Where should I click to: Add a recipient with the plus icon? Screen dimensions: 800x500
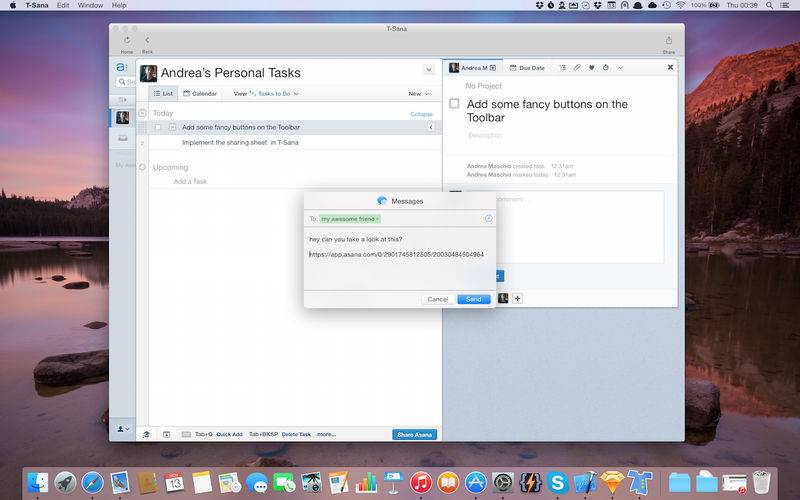point(488,218)
